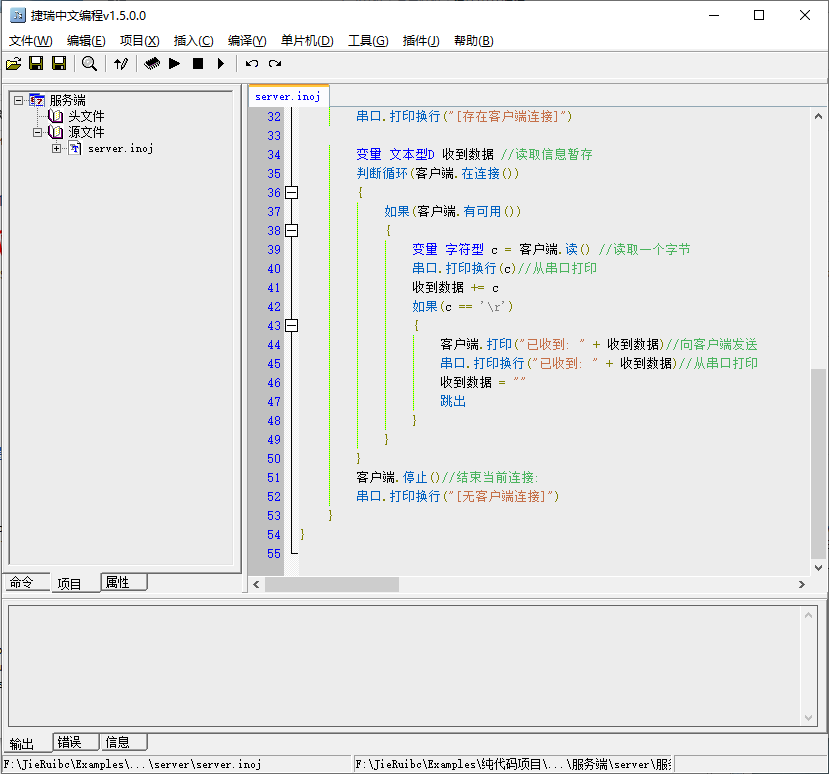
Task: Collapse the 服务端 project tree node
Action: tap(18, 100)
